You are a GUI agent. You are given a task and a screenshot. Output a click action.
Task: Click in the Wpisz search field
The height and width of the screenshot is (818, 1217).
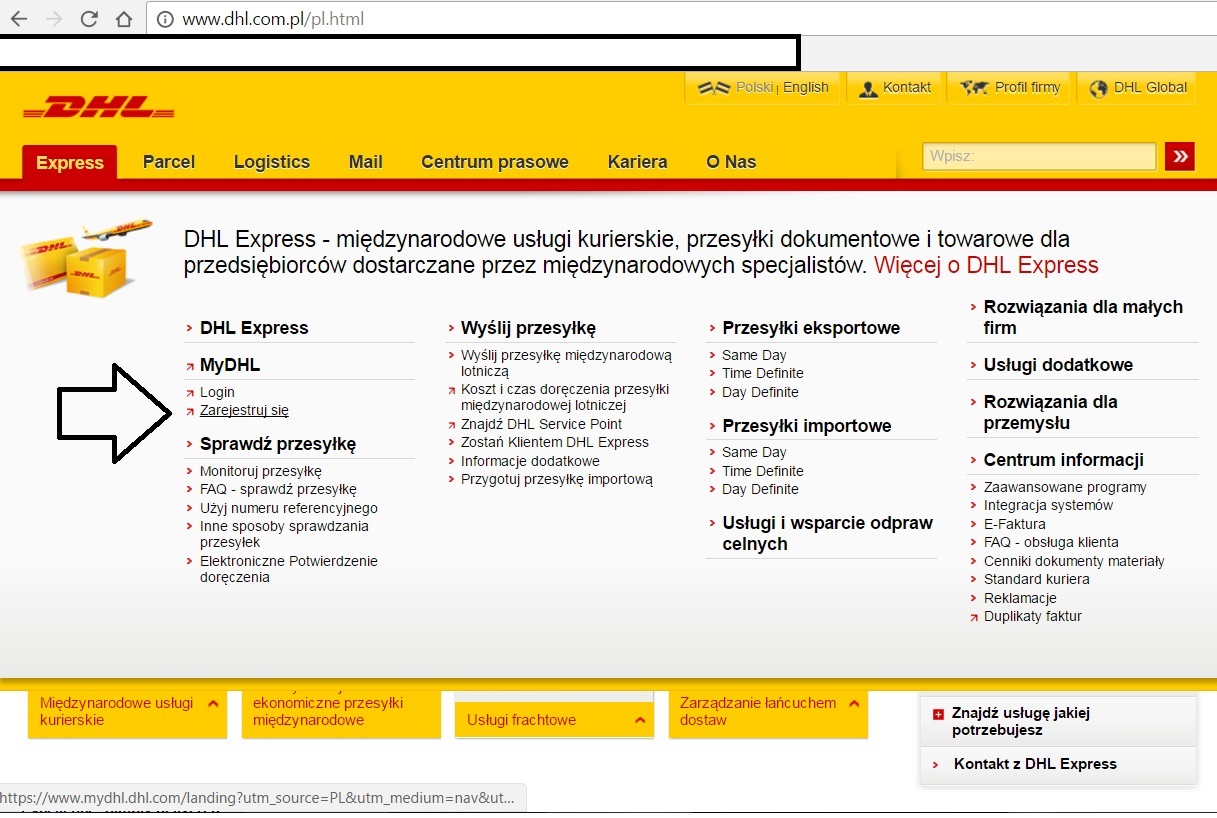pos(1038,156)
